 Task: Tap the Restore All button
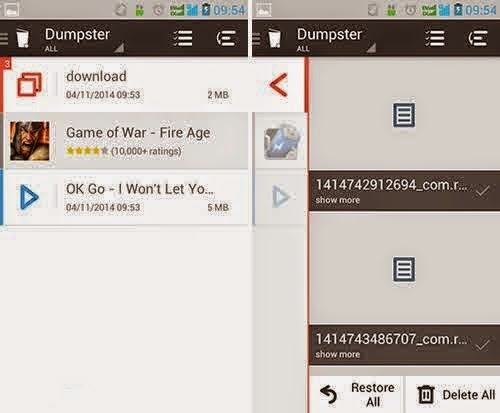click(x=356, y=395)
